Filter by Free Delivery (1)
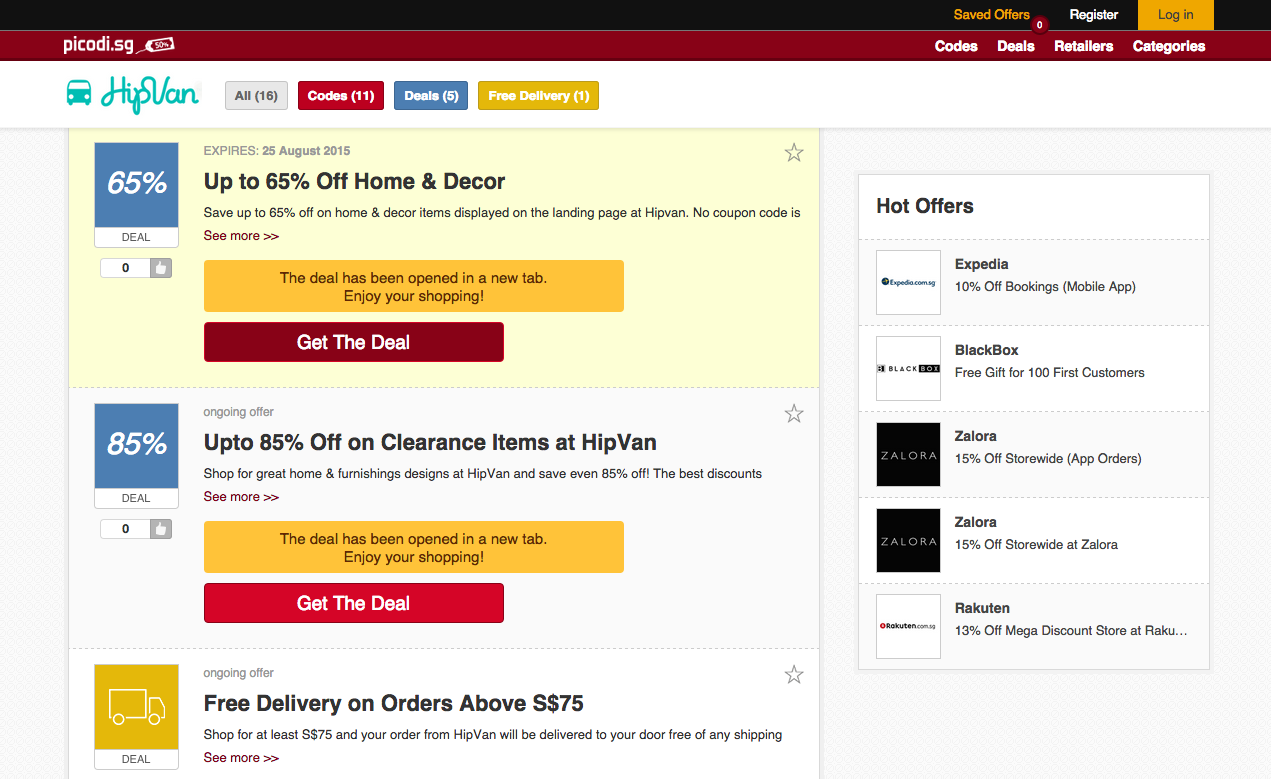 (538, 96)
